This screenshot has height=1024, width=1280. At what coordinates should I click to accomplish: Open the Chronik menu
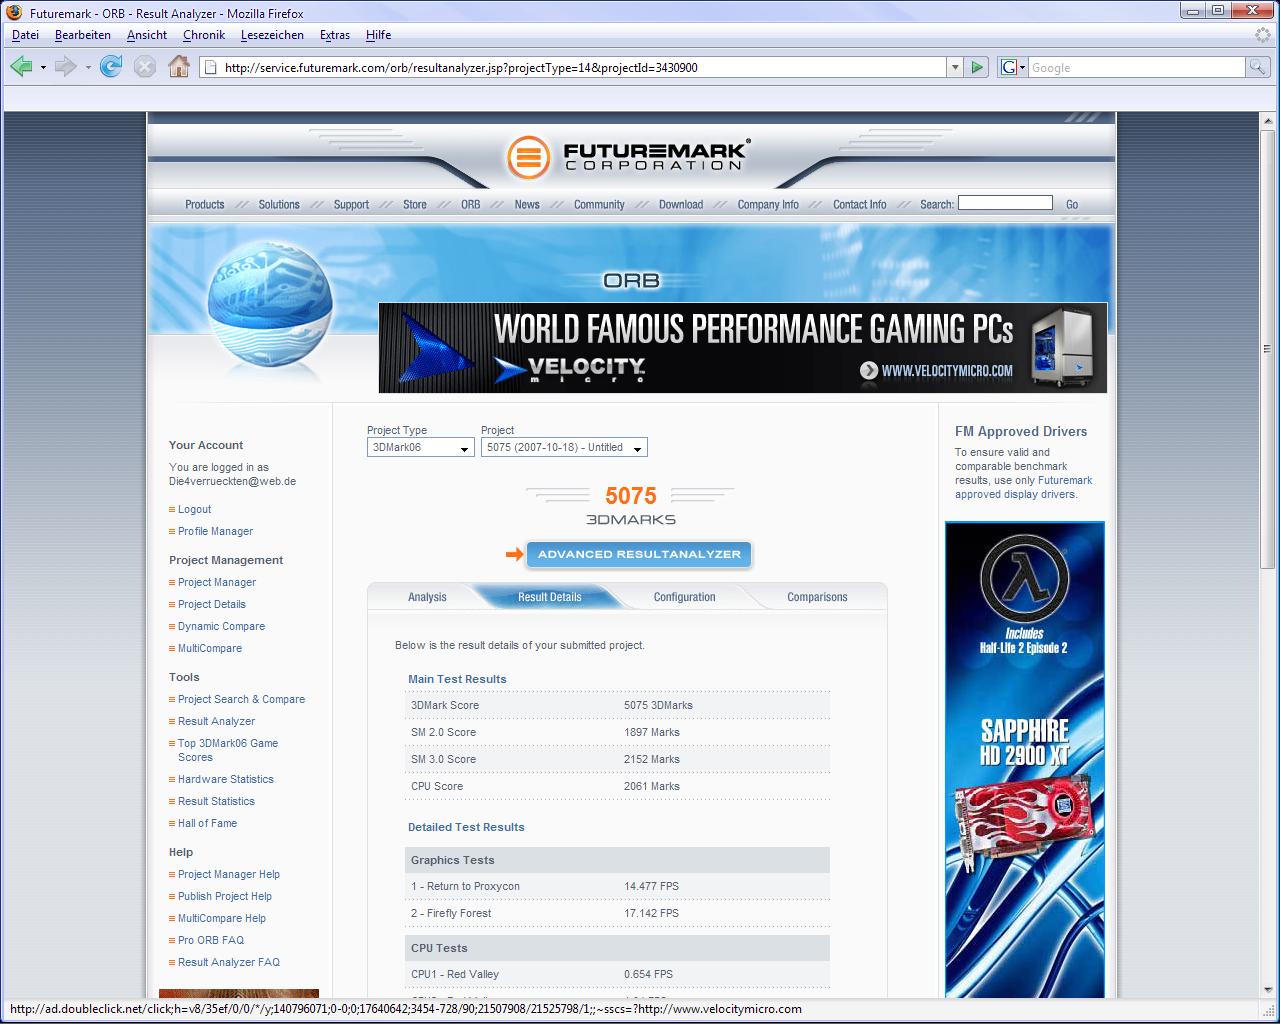[x=204, y=35]
